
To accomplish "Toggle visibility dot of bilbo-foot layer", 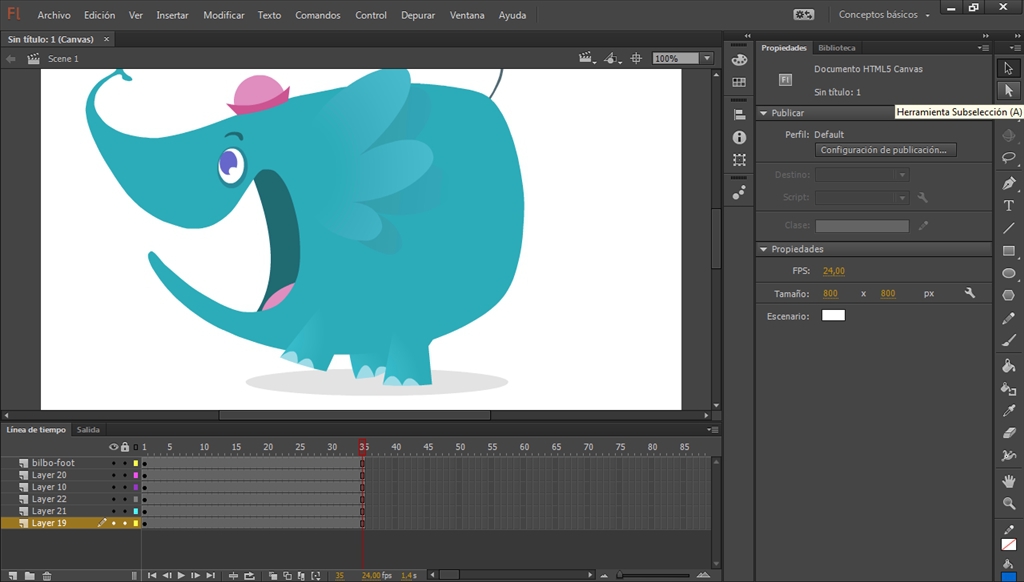I will click(113, 463).
